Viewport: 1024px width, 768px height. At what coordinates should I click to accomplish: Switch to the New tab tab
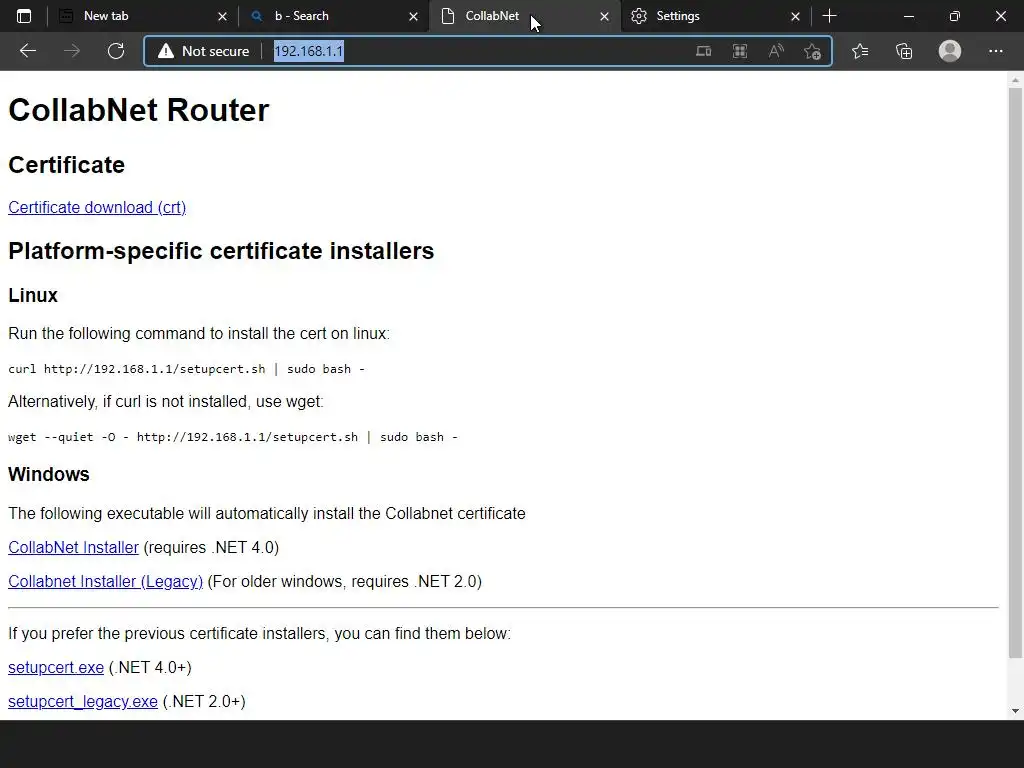tap(142, 16)
